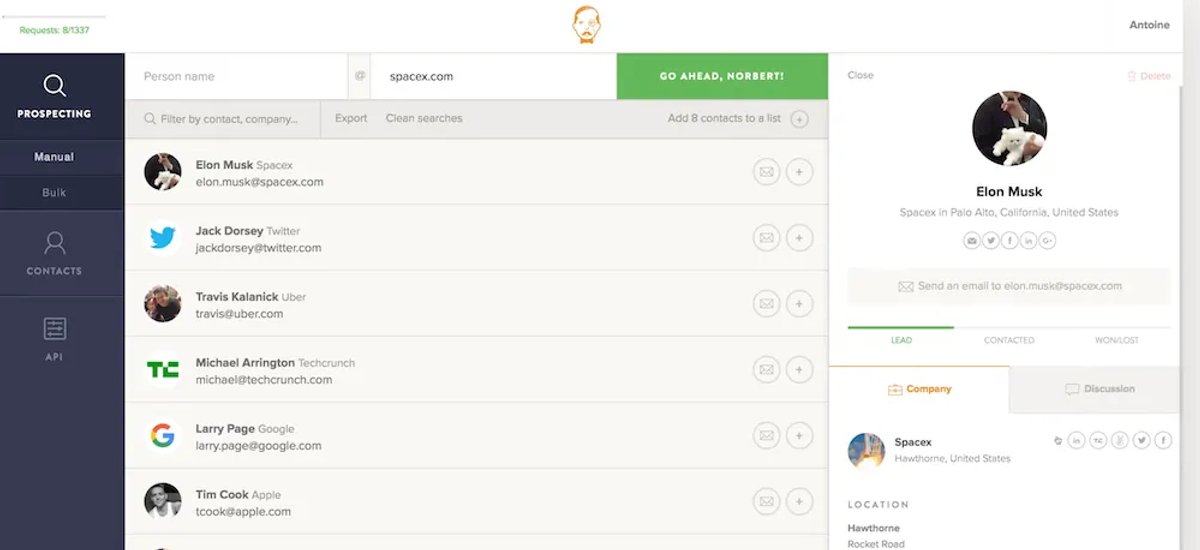Add Travis Kalanick to a list
This screenshot has height=550, width=1200.
798,304
